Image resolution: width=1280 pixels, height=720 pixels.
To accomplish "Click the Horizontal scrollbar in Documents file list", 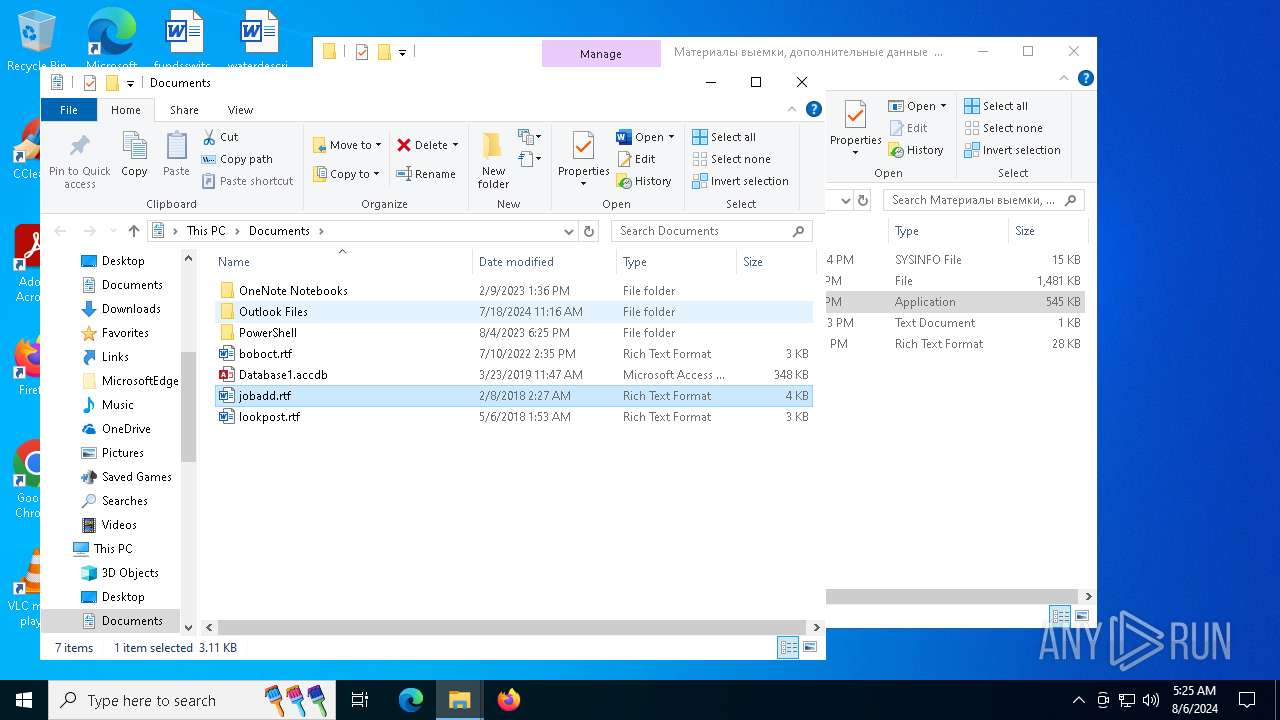I will [510, 628].
